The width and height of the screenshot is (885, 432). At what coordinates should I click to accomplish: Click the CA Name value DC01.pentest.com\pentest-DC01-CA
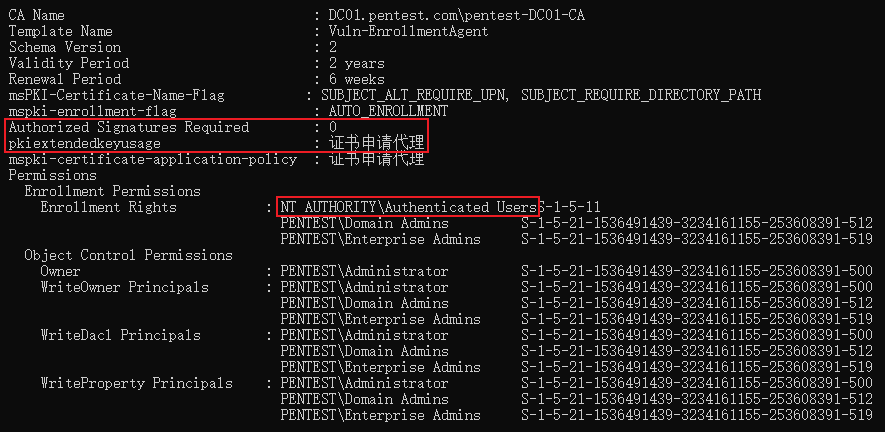[x=457, y=15]
